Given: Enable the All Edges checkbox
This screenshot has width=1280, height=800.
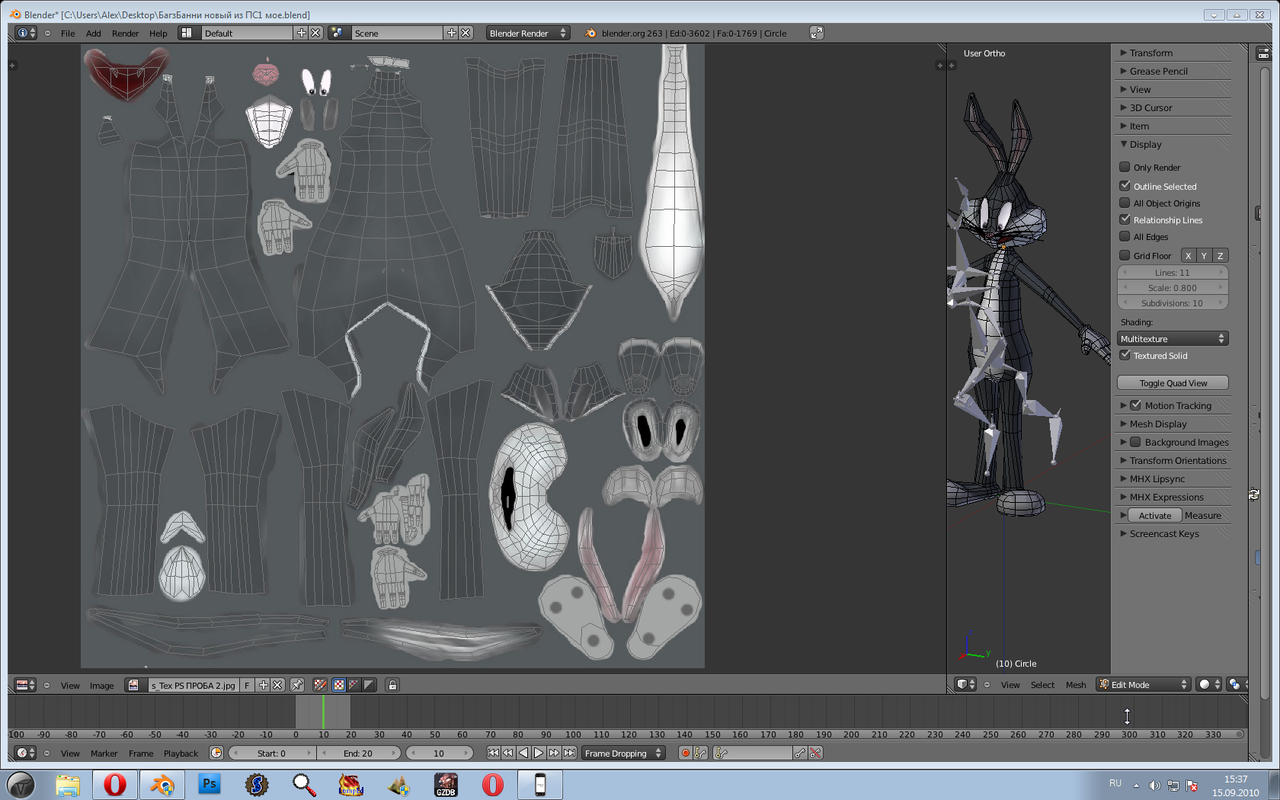Looking at the screenshot, I should pyautogui.click(x=1125, y=237).
